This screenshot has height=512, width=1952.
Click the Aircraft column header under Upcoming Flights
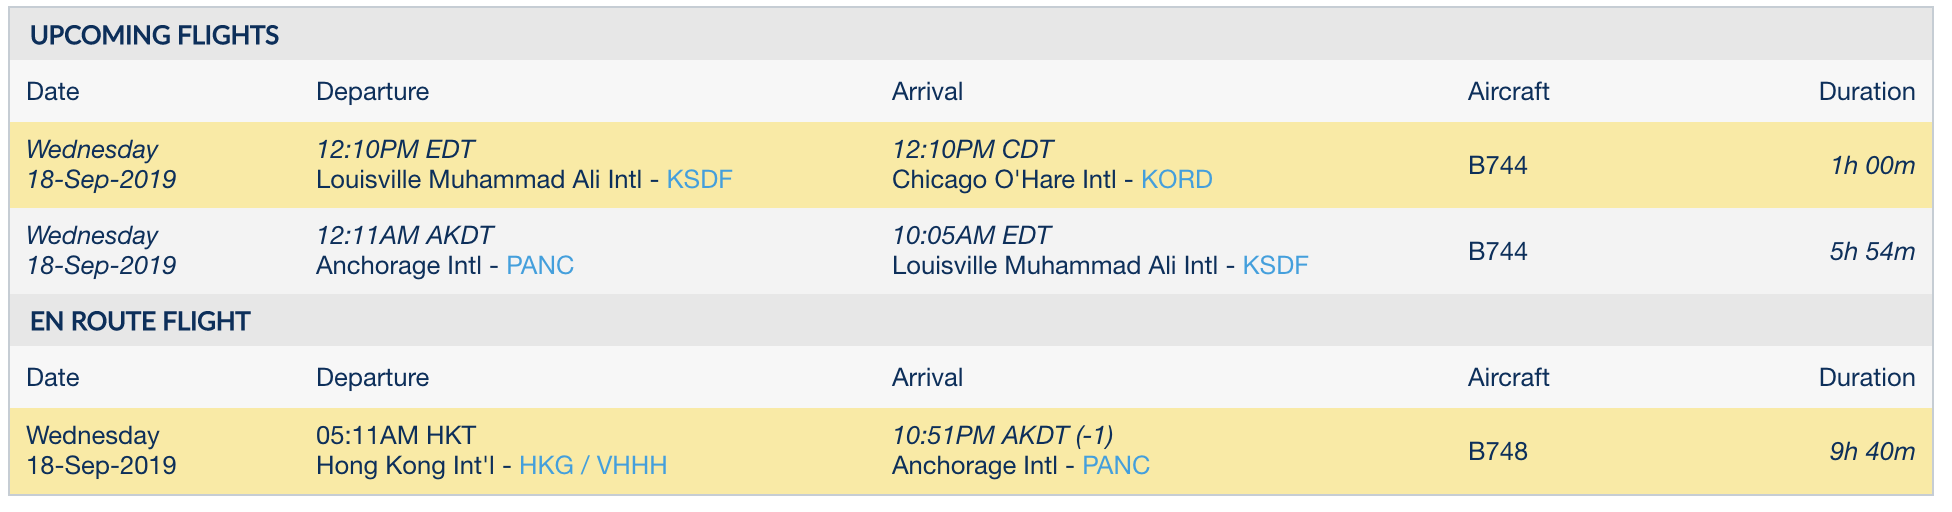coord(1508,92)
